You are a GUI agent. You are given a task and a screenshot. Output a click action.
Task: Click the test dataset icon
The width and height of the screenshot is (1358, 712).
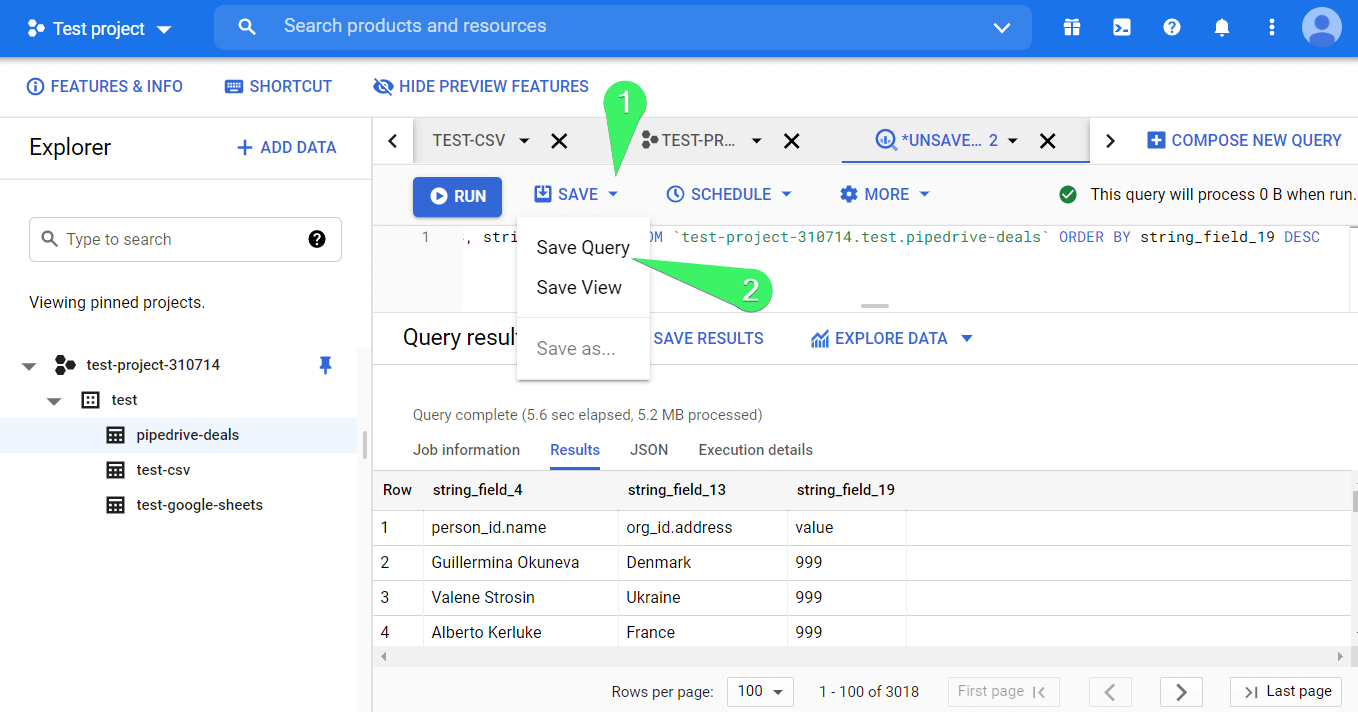click(90, 400)
